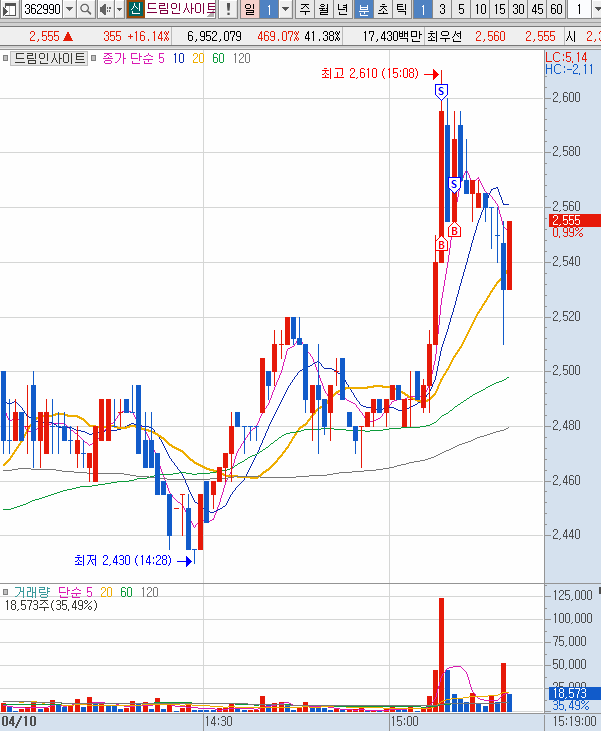Toggle the small square before 드림인사이트 label

[5, 59]
